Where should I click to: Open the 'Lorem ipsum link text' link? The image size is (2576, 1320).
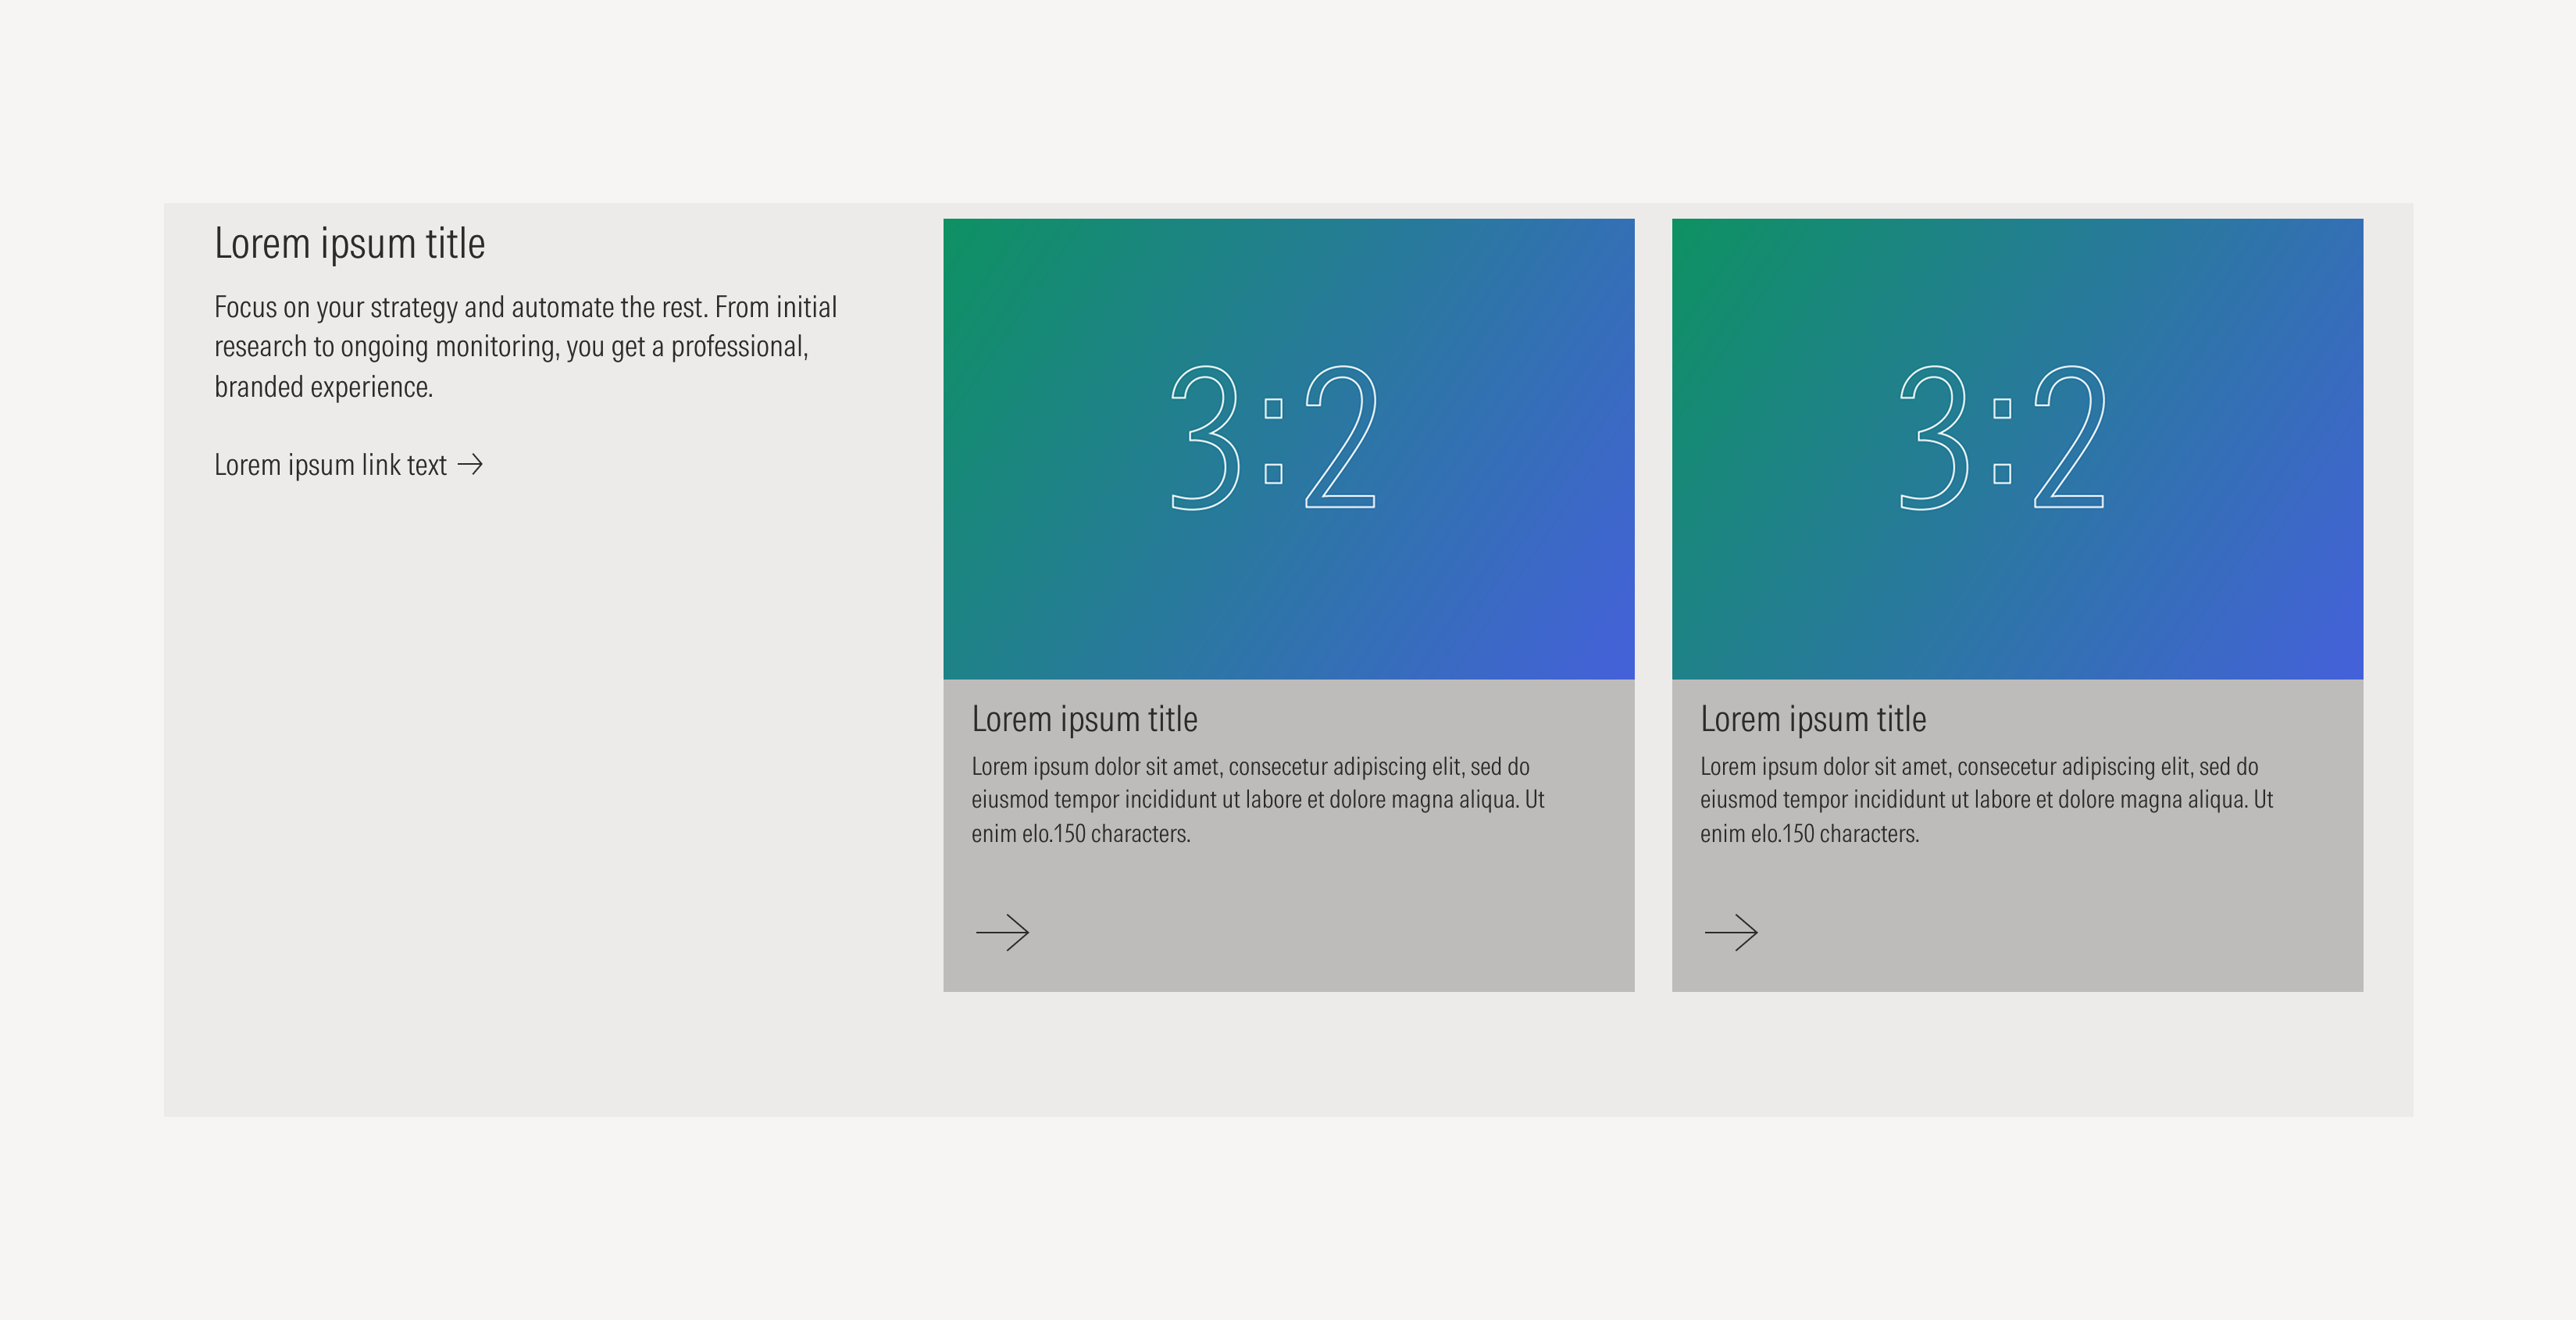click(330, 465)
